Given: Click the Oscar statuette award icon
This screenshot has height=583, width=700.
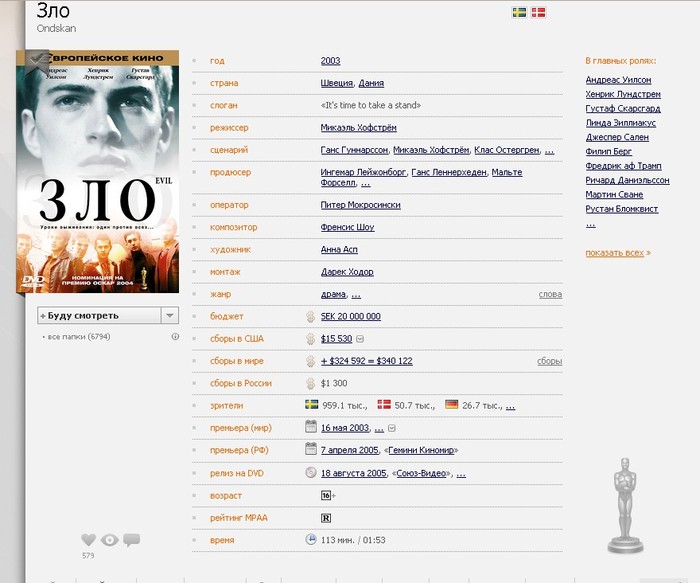Looking at the screenshot, I should point(625,505).
